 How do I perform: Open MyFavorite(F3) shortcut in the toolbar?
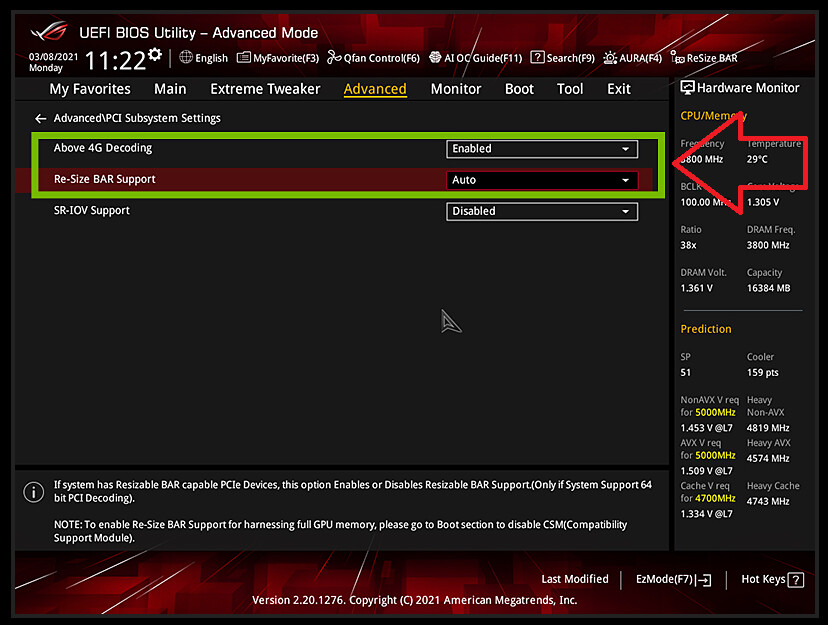[x=278, y=58]
